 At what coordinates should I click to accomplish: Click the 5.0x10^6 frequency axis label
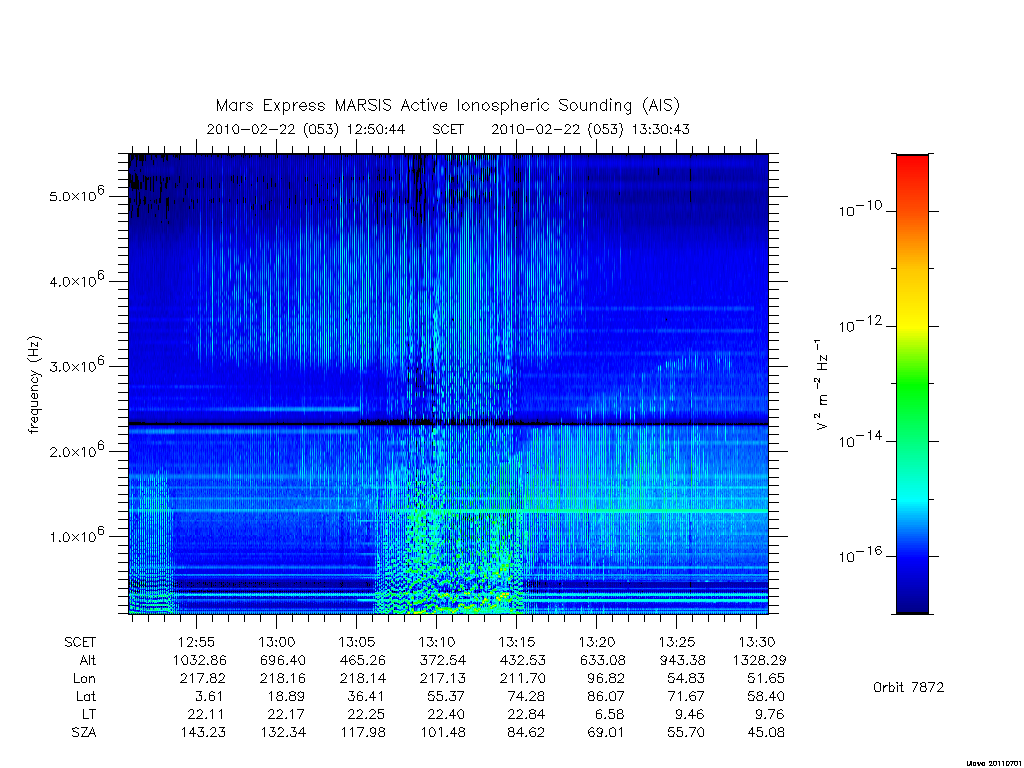pyautogui.click(x=77, y=195)
